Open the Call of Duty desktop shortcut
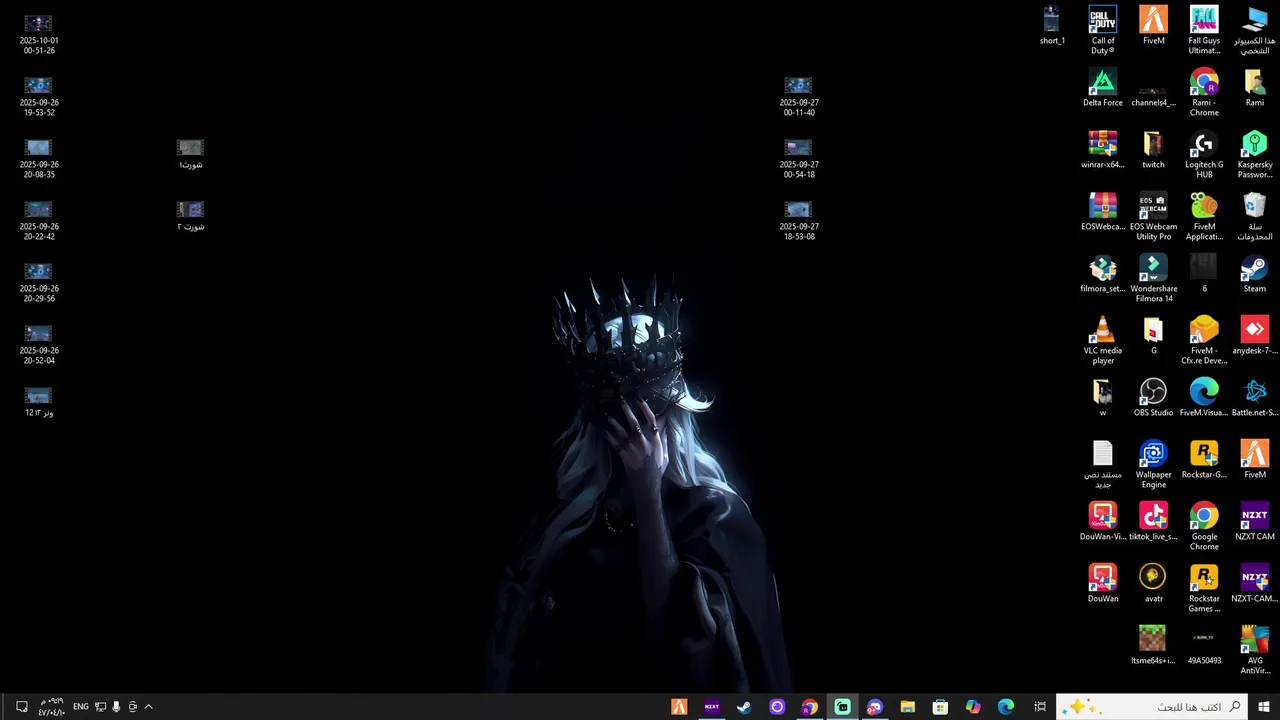Image resolution: width=1280 pixels, height=720 pixels. click(x=1103, y=30)
